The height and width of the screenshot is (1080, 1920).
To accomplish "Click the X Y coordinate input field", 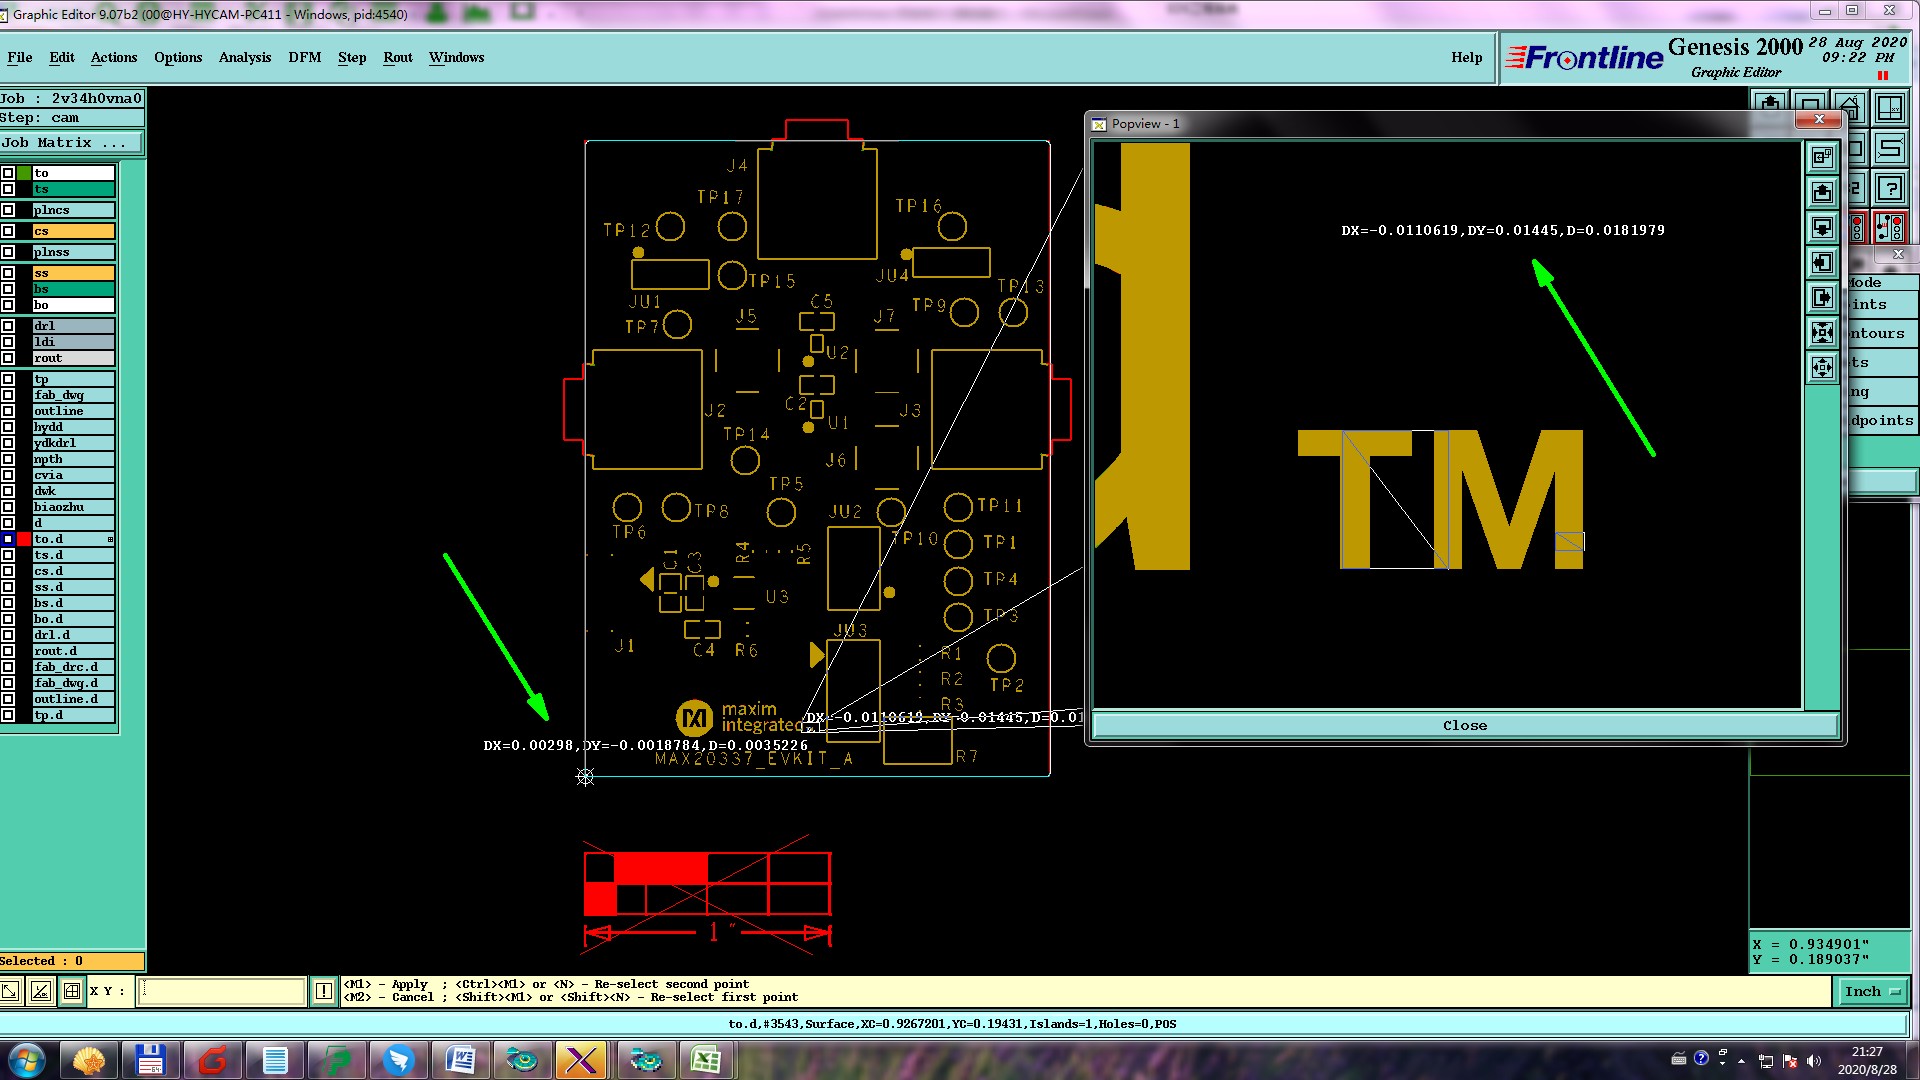I will (221, 991).
